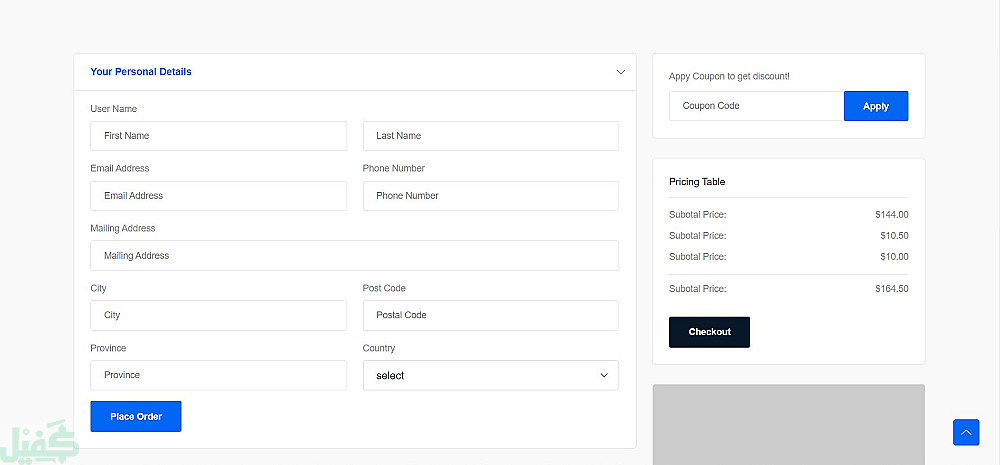Click the Pricing Table title
The image size is (1000, 465).
click(x=697, y=182)
